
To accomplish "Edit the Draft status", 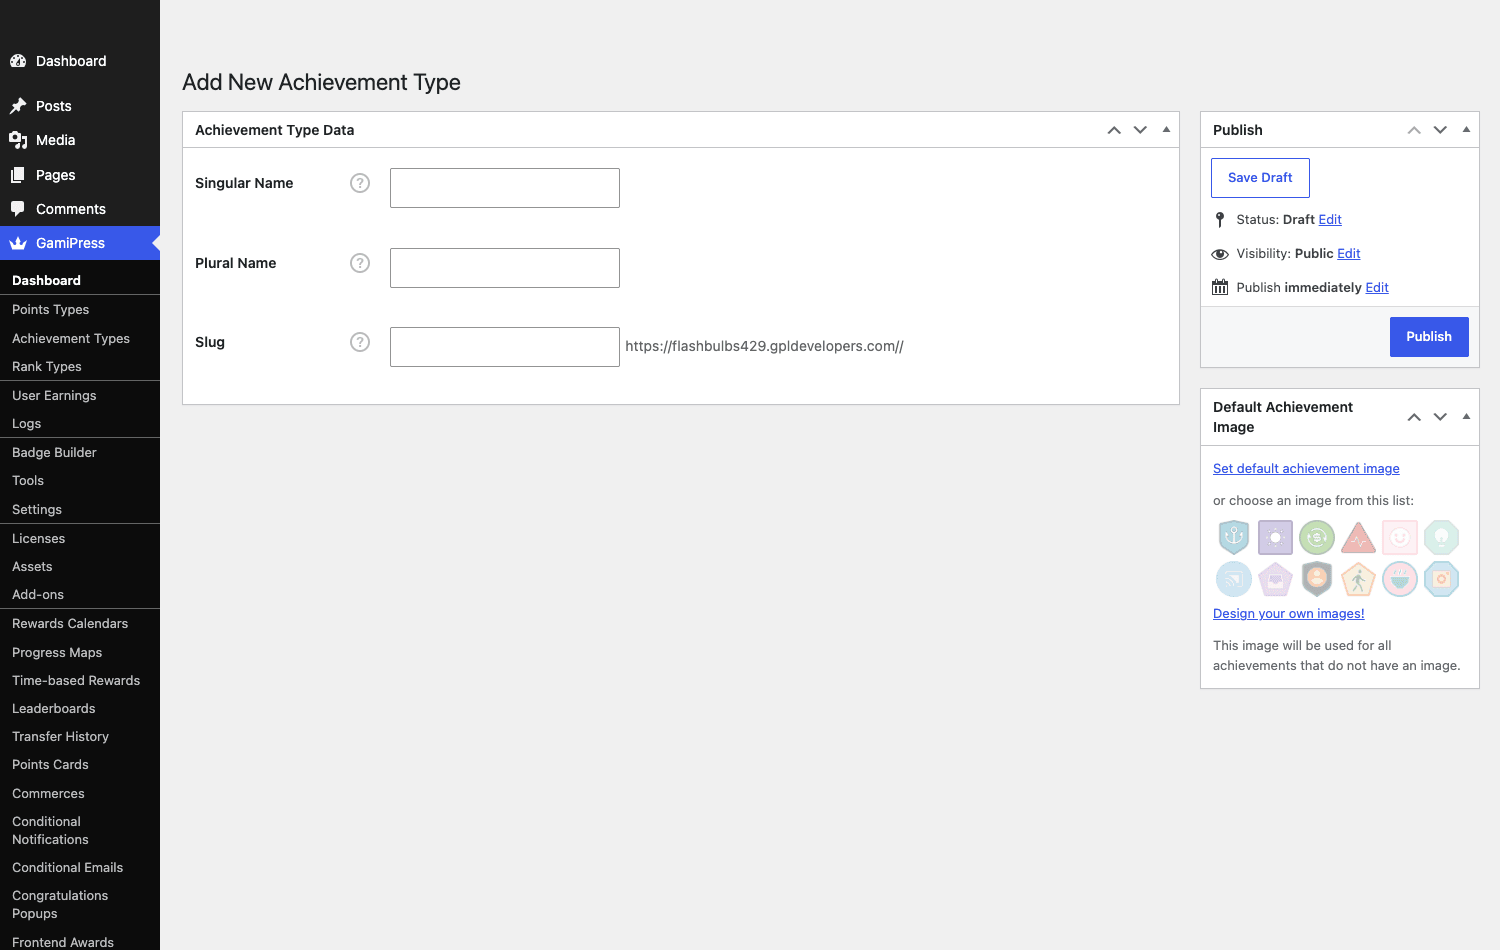I will 1330,220.
